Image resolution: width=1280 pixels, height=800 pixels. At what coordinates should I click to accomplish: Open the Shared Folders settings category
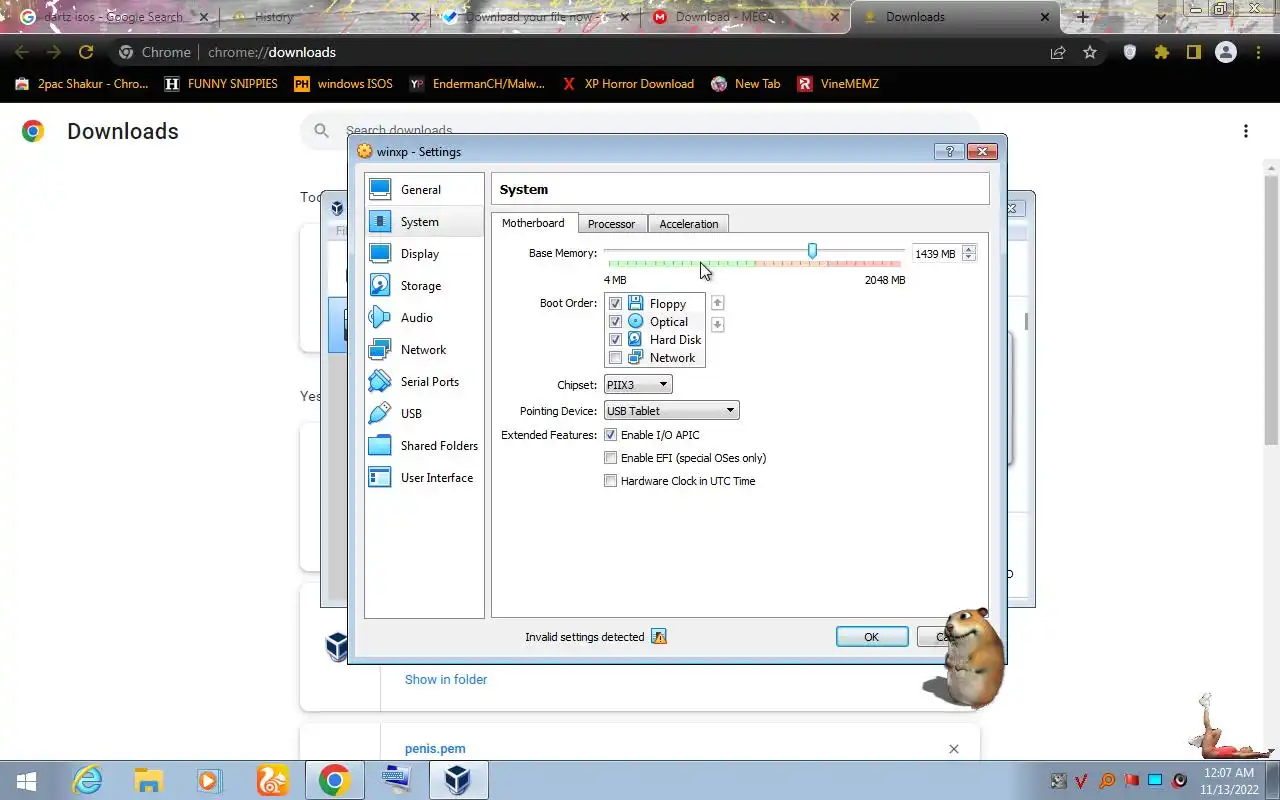pos(424,446)
